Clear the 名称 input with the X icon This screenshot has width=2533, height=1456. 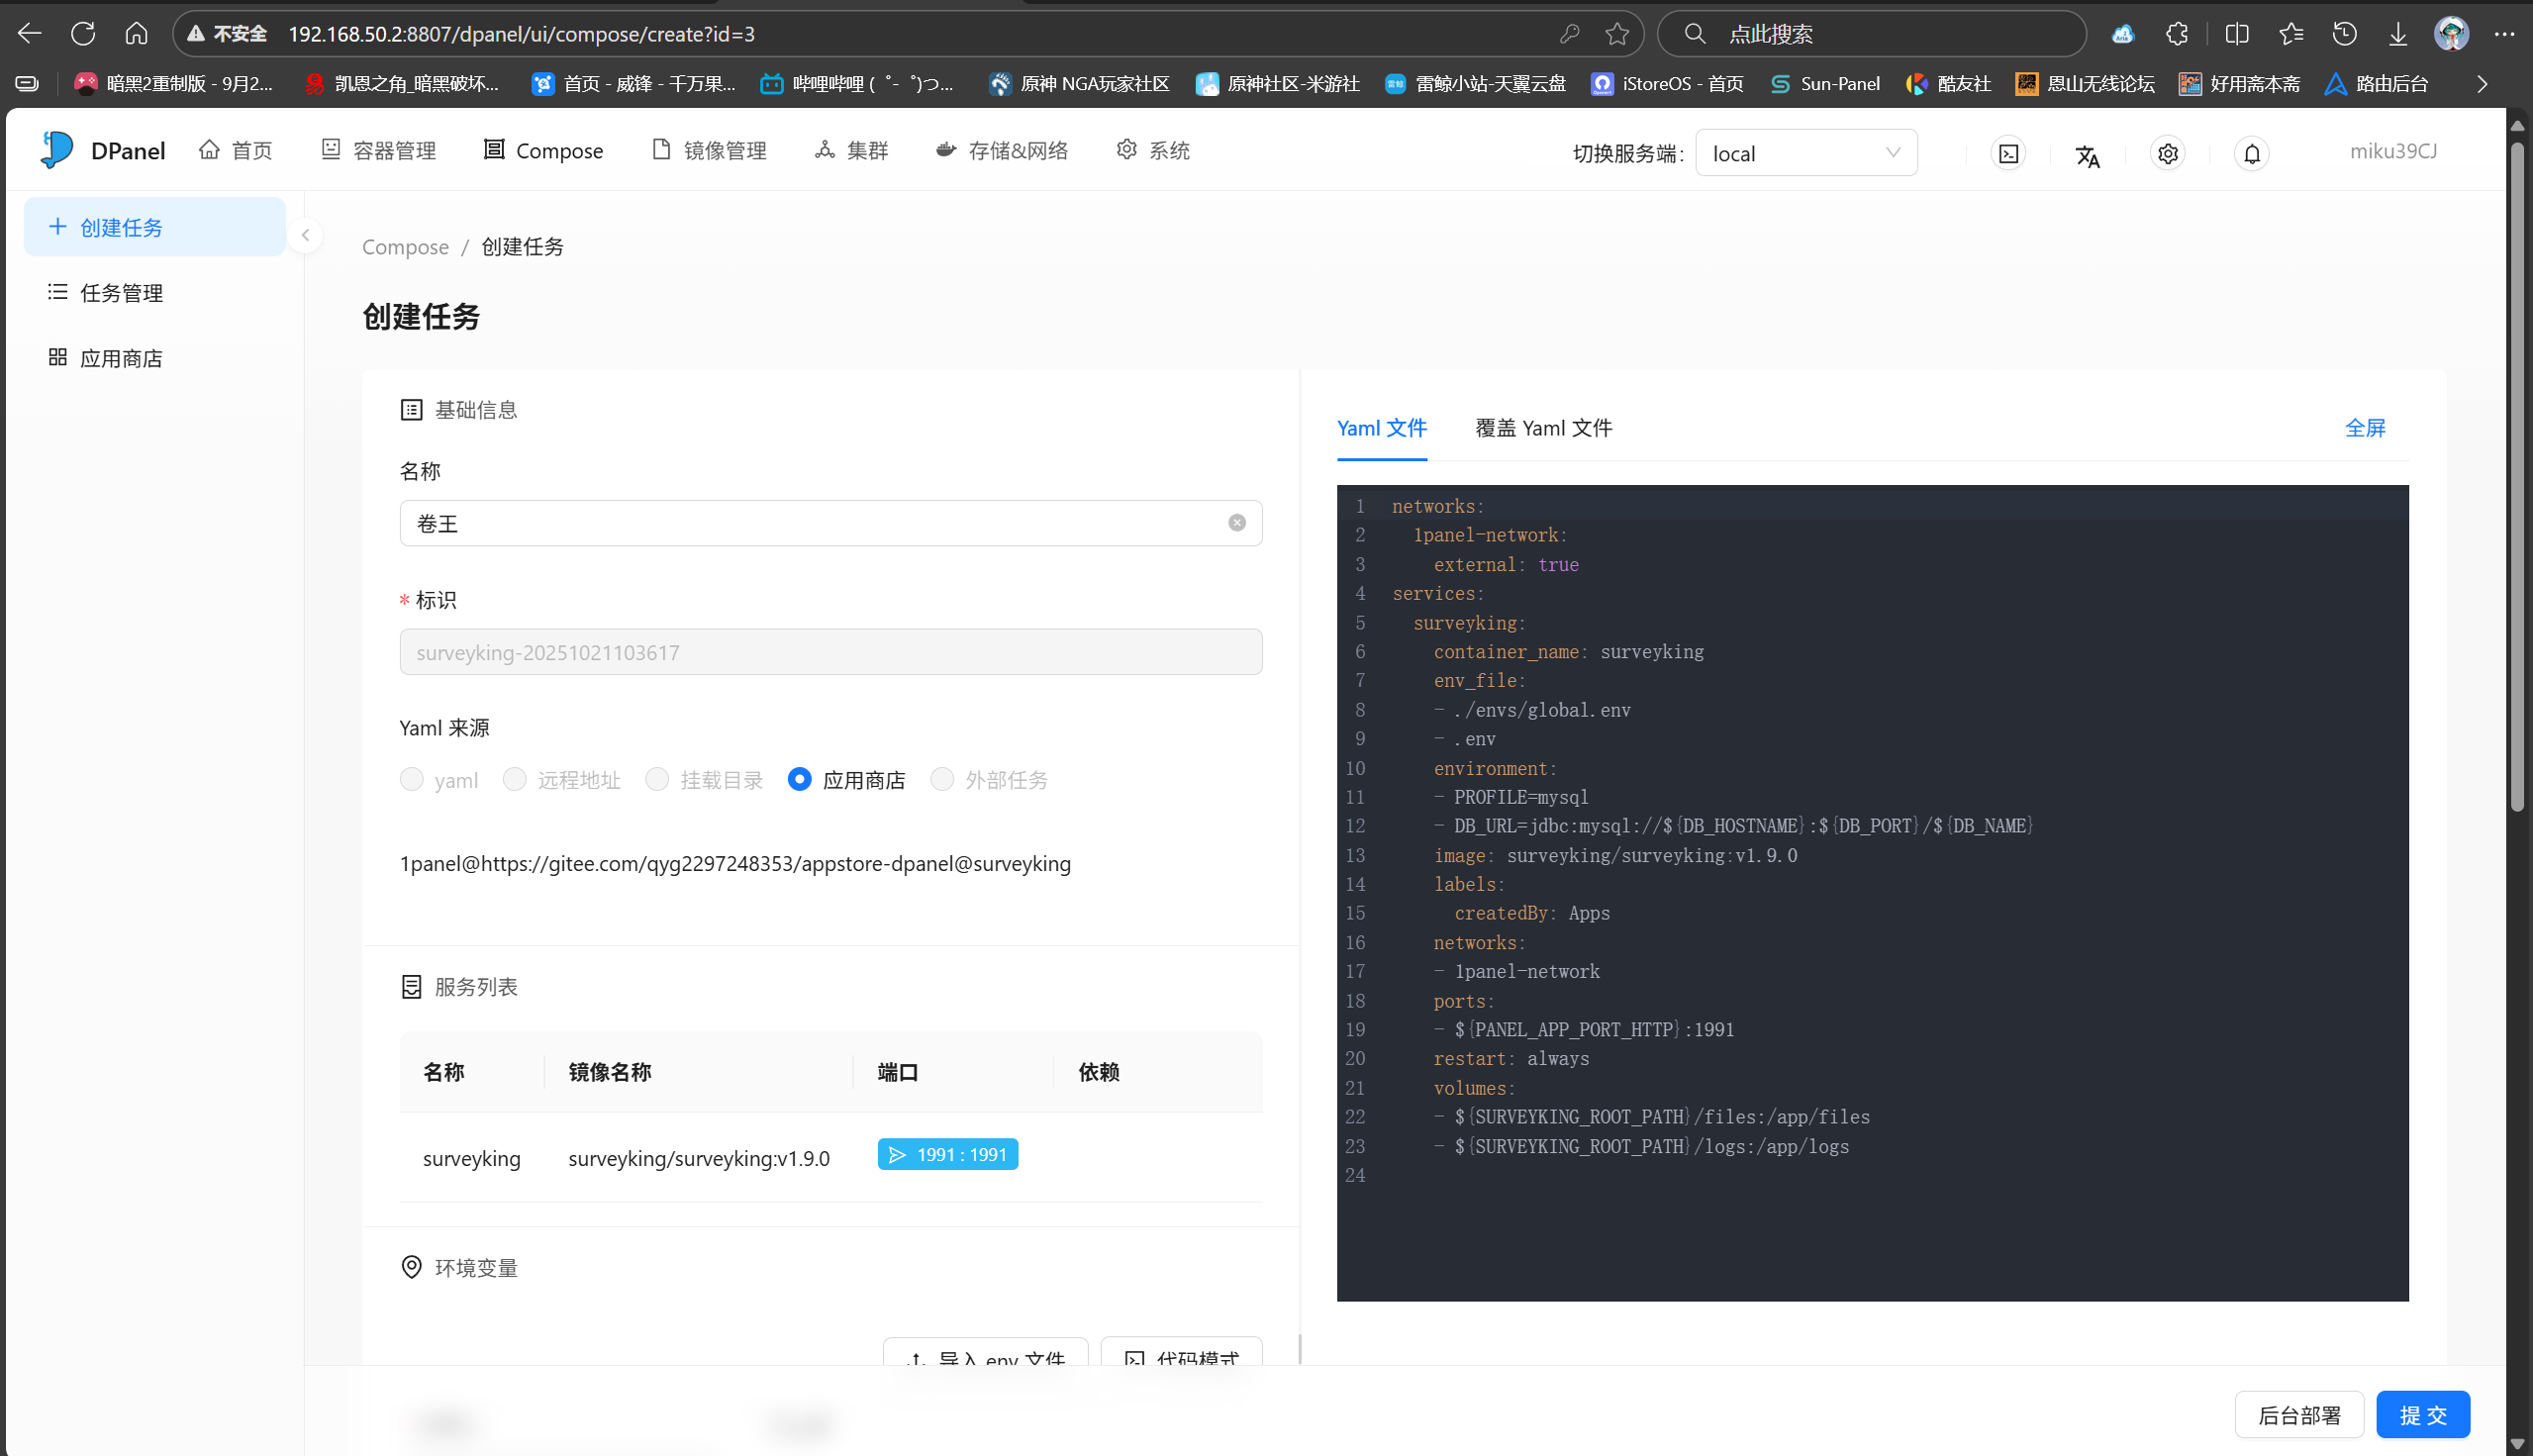[1236, 523]
